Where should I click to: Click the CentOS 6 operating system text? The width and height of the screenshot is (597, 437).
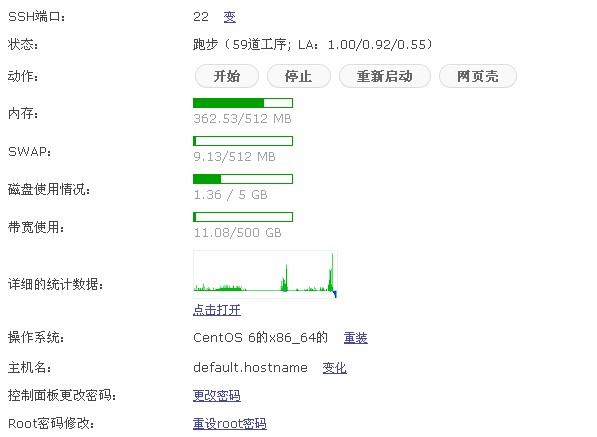260,338
